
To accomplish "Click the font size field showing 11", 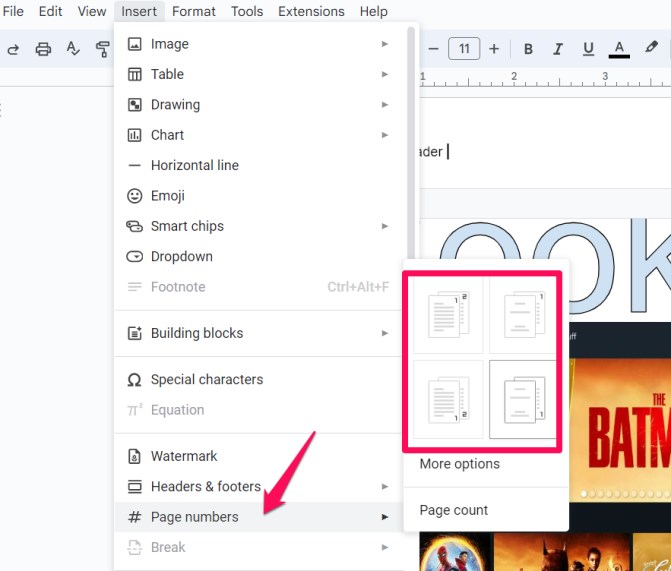I will (464, 49).
